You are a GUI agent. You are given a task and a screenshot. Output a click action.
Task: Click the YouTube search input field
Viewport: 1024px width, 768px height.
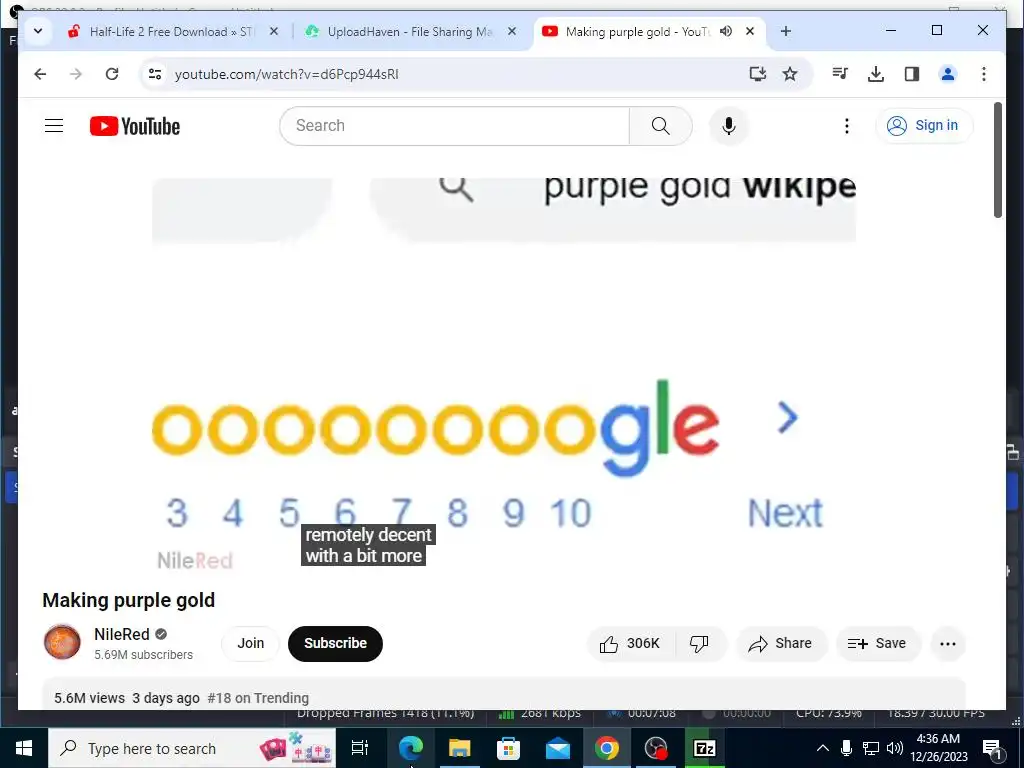click(x=455, y=126)
